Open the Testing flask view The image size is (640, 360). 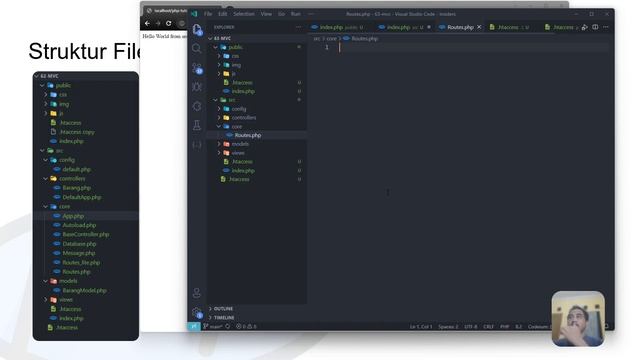(197, 125)
